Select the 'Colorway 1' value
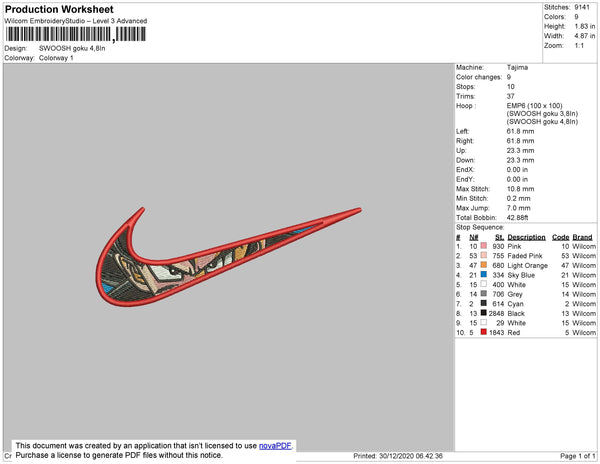The image size is (600, 464). coord(56,58)
